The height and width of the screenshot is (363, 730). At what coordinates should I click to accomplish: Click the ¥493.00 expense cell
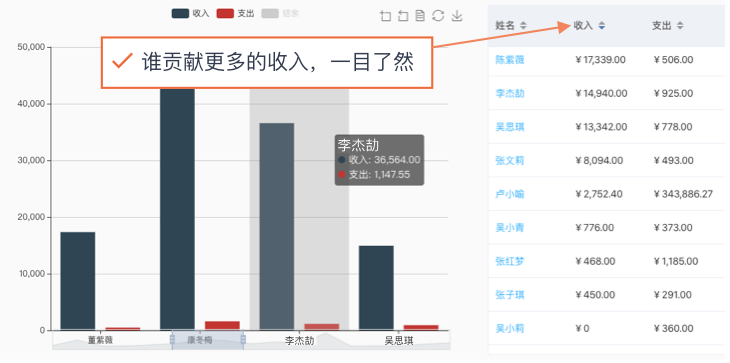pyautogui.click(x=673, y=161)
